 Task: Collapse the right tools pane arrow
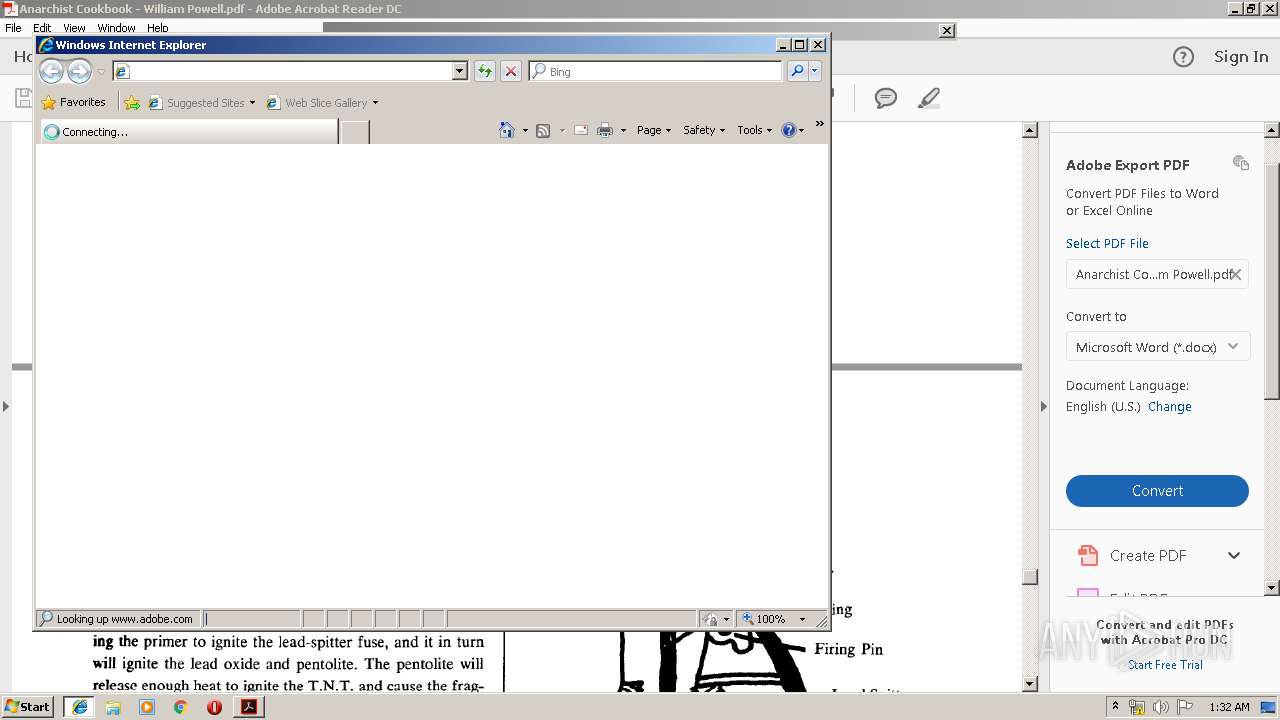[1043, 406]
